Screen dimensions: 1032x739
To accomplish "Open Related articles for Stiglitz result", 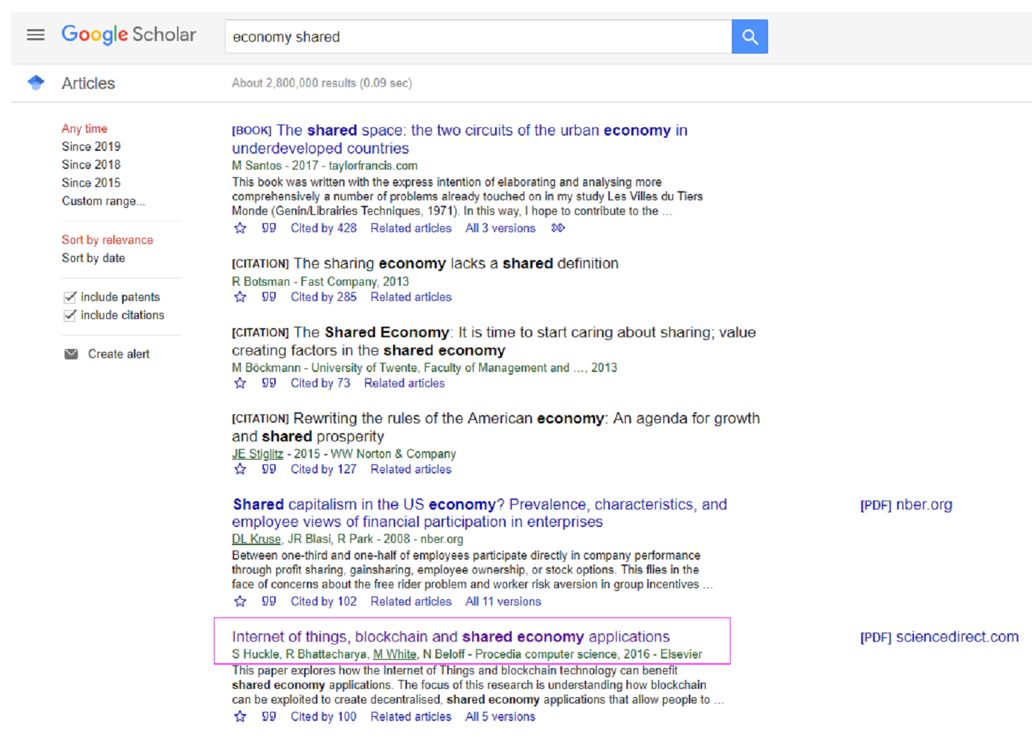I will pyautogui.click(x=411, y=470).
